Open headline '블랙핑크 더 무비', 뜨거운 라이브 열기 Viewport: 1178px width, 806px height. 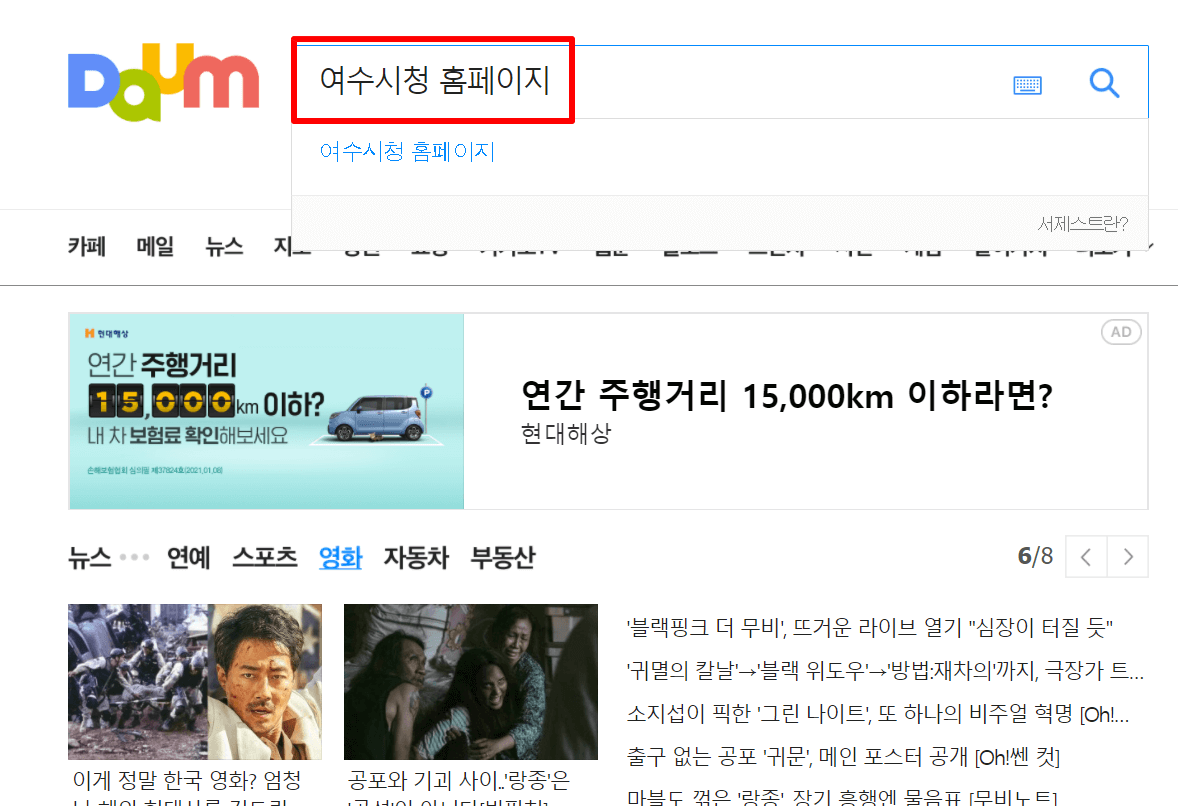870,627
